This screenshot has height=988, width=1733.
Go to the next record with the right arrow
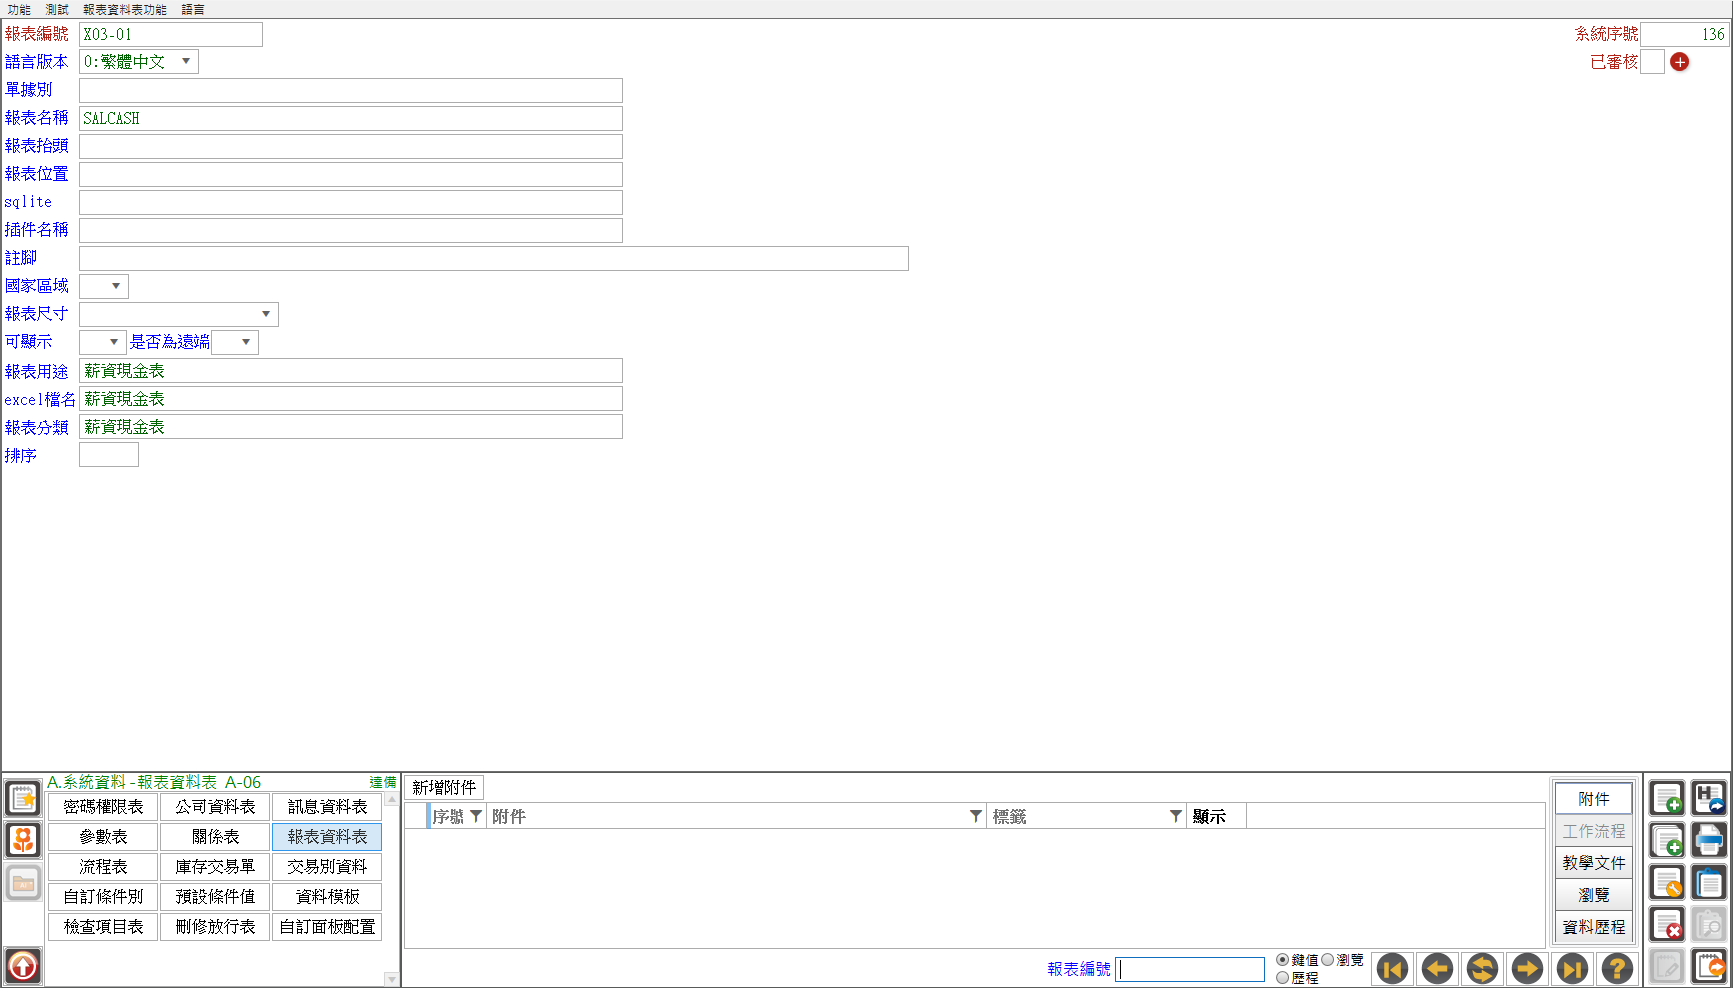[1527, 968]
